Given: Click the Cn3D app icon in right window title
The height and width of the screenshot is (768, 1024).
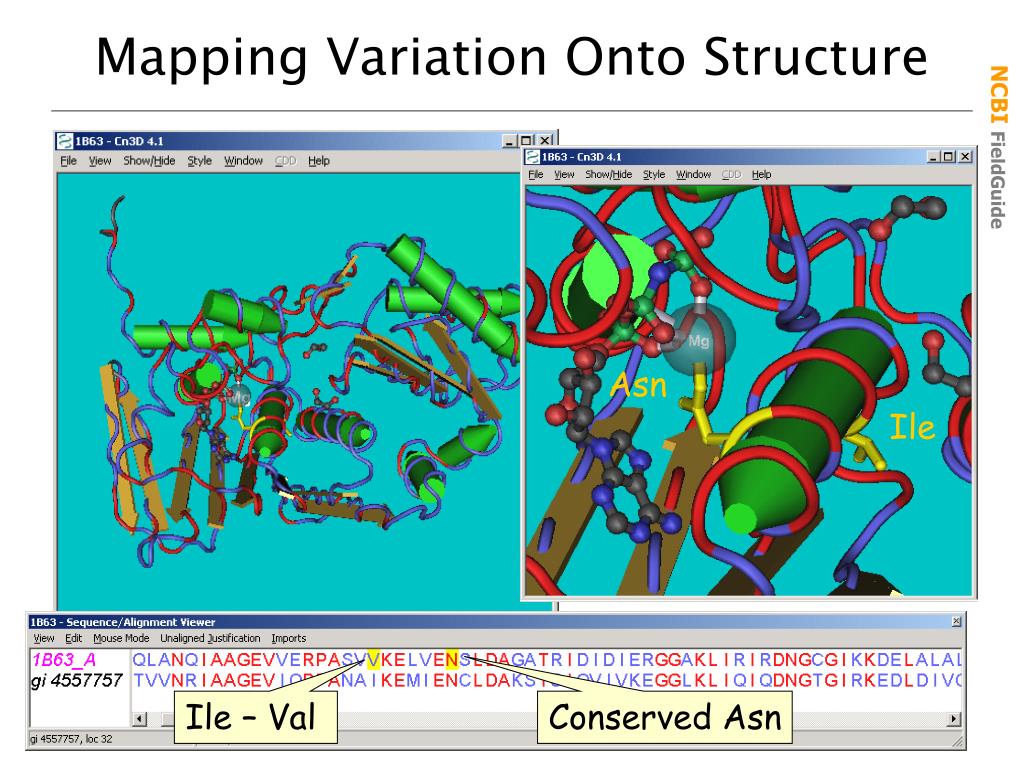Looking at the screenshot, I should tap(534, 157).
